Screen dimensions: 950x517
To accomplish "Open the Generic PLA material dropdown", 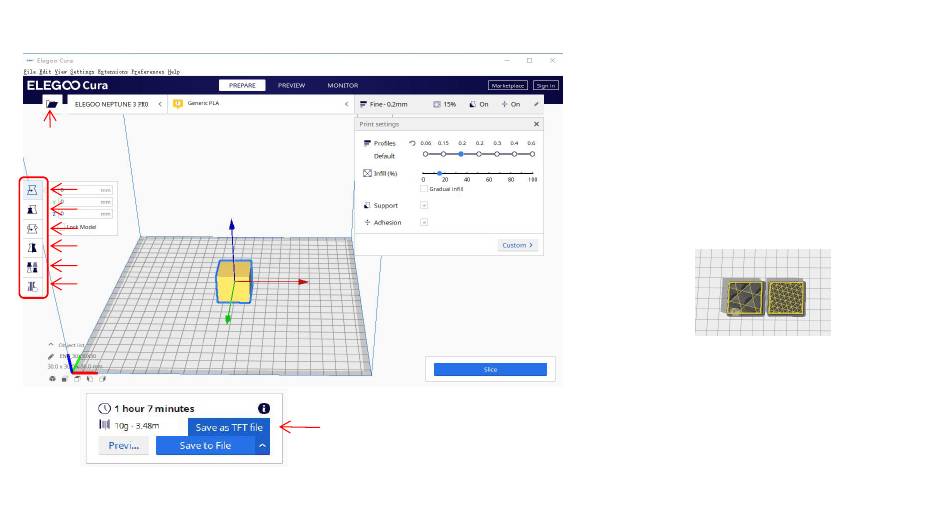I will (x=346, y=104).
